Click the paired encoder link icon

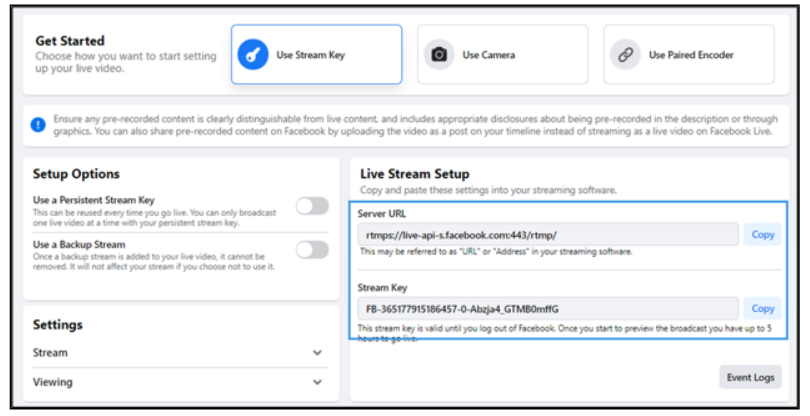click(x=626, y=54)
